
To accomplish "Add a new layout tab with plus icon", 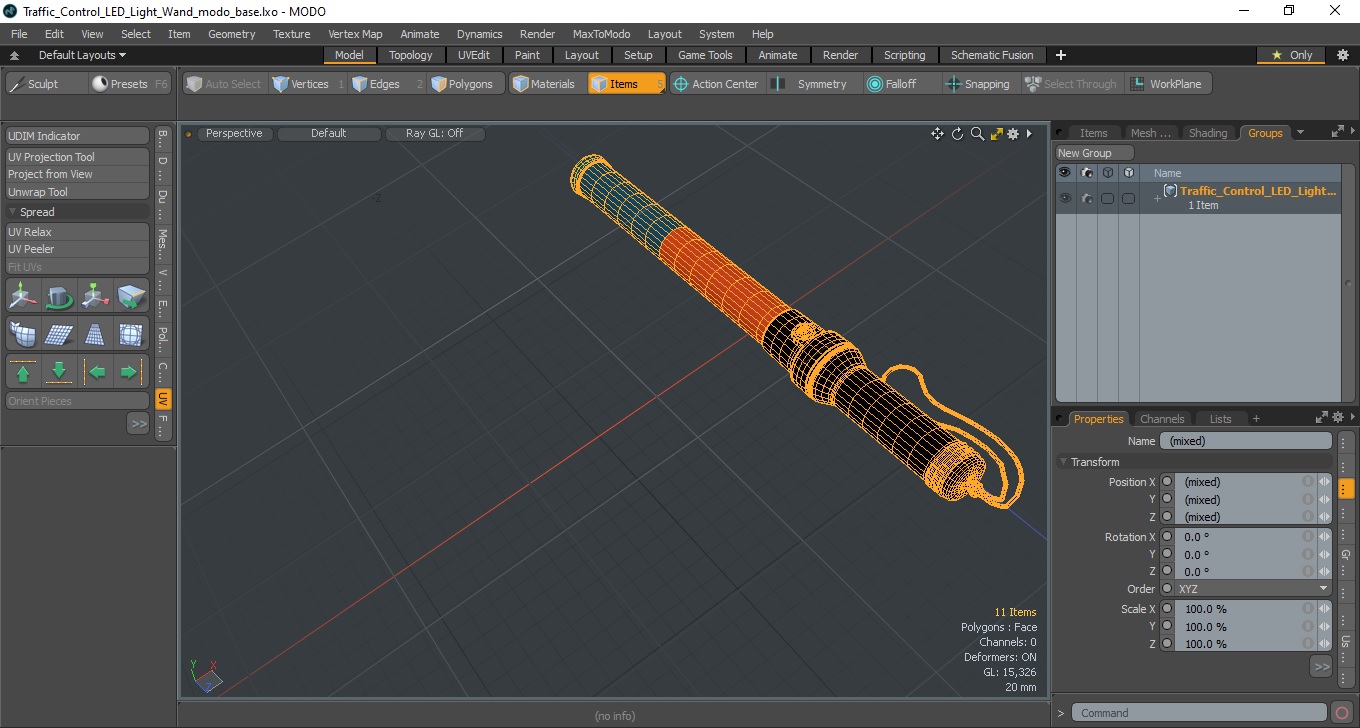I will (1061, 55).
